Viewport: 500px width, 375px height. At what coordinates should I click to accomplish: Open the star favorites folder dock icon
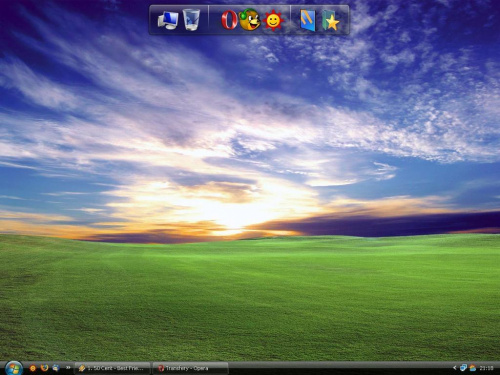(x=330, y=21)
